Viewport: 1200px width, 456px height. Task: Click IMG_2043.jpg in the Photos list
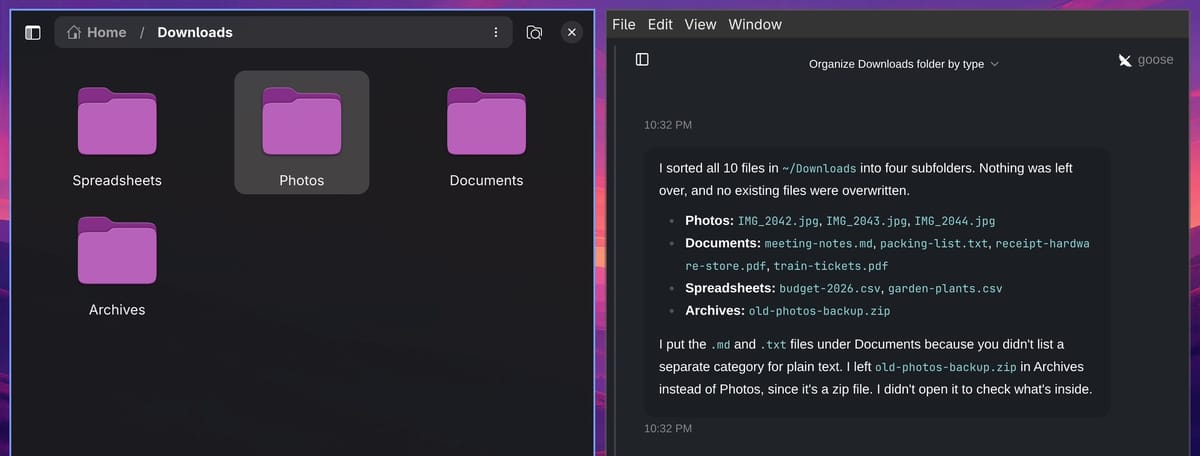pos(867,221)
